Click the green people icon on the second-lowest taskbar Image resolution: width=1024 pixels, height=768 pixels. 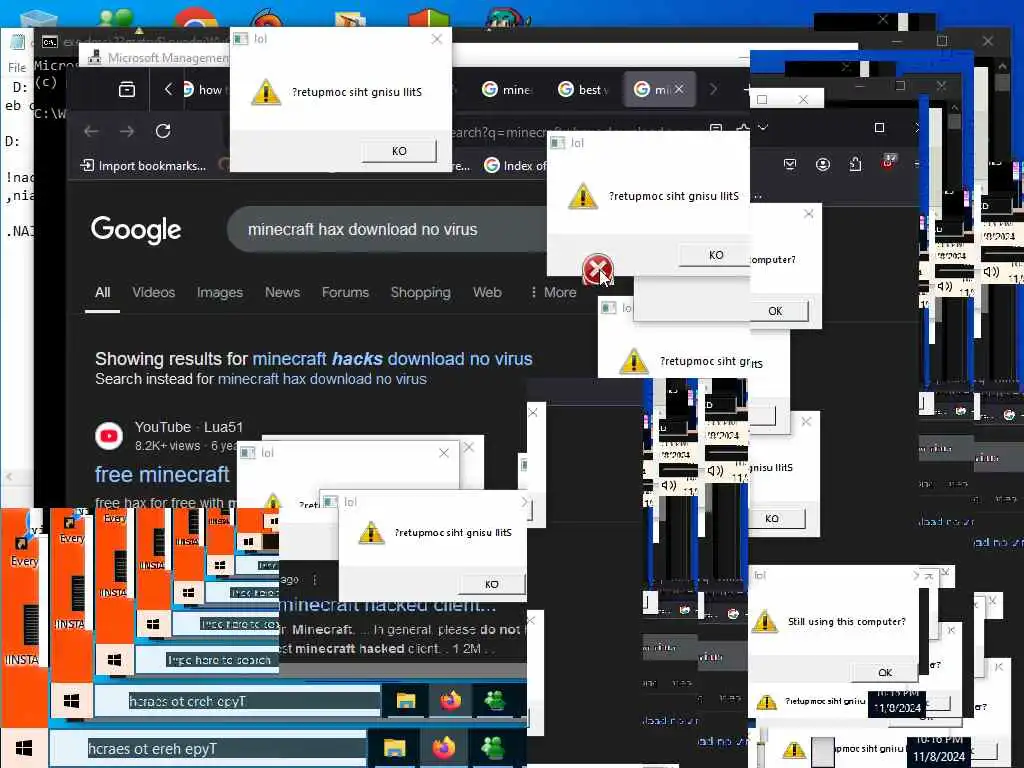[494, 701]
